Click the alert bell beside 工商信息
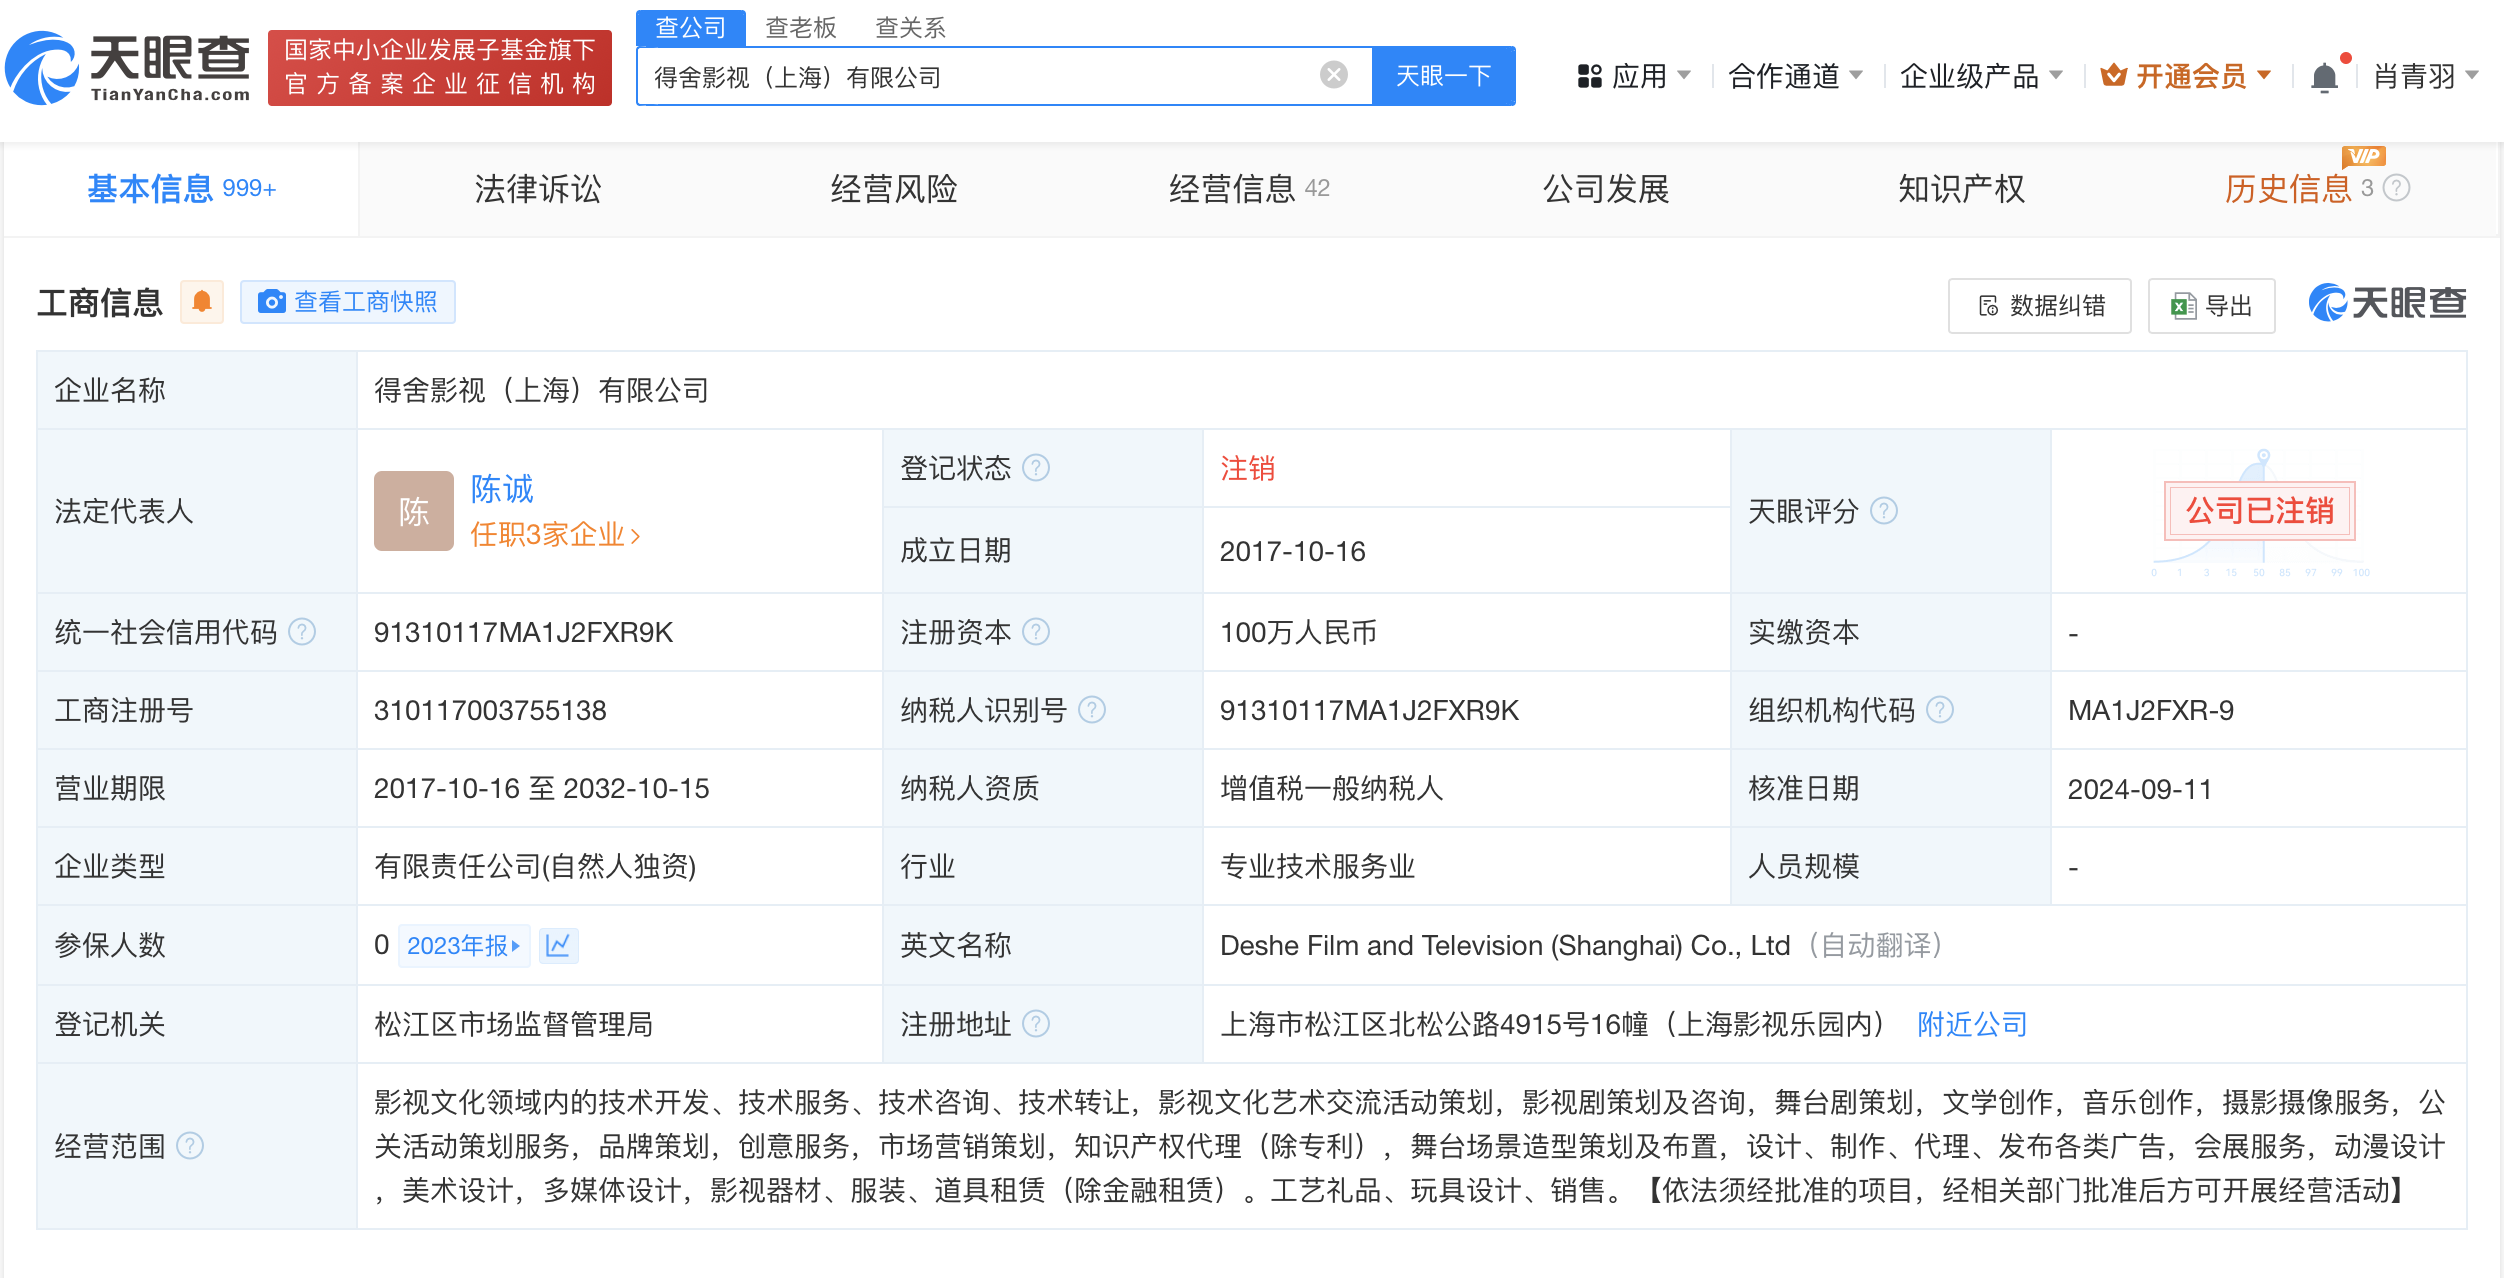The width and height of the screenshot is (2504, 1278). [x=203, y=301]
